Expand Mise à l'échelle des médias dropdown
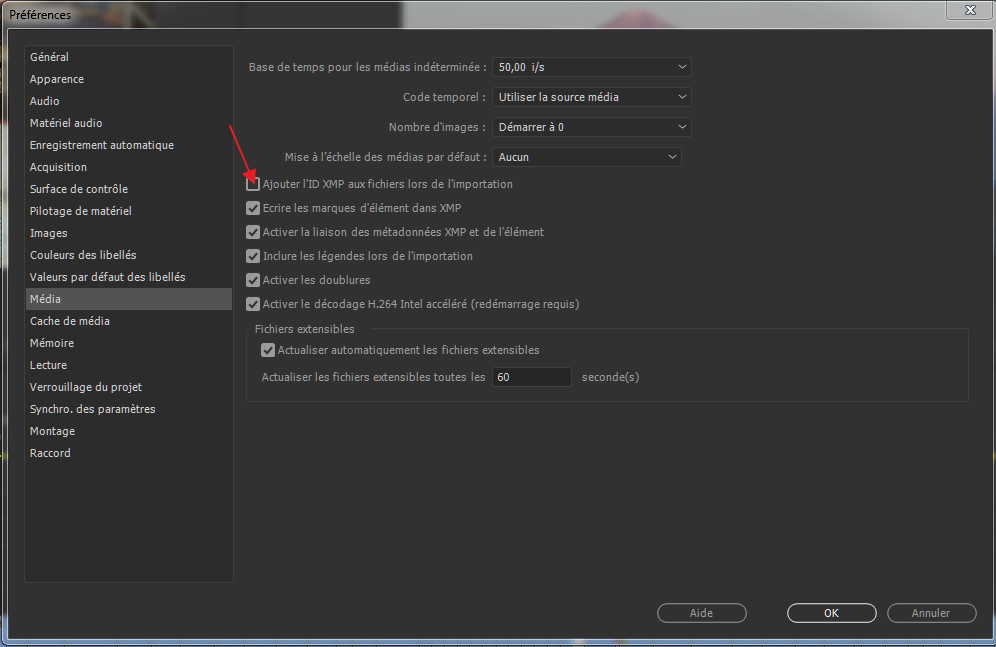Image resolution: width=996 pixels, height=647 pixels. coord(587,157)
